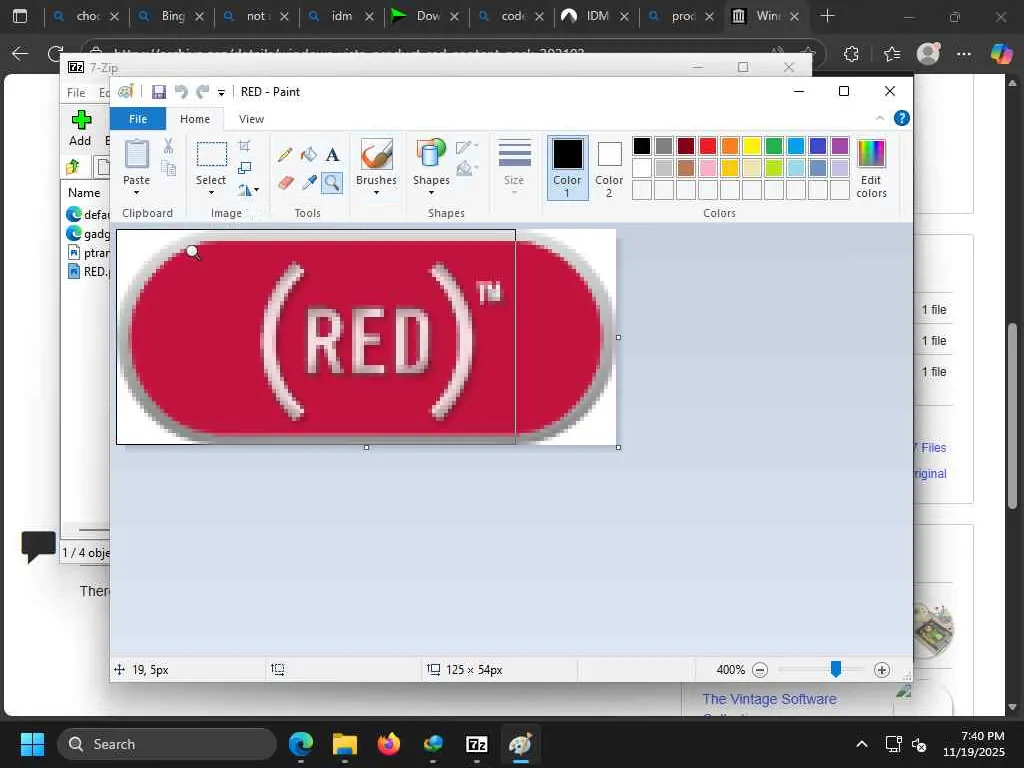Click the zoom in plus button
Image resolution: width=1024 pixels, height=768 pixels.
[x=881, y=670]
